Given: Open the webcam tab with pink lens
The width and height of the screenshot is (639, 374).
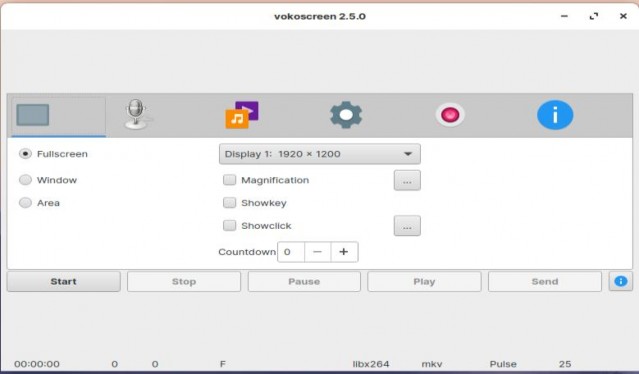Looking at the screenshot, I should click(x=450, y=115).
